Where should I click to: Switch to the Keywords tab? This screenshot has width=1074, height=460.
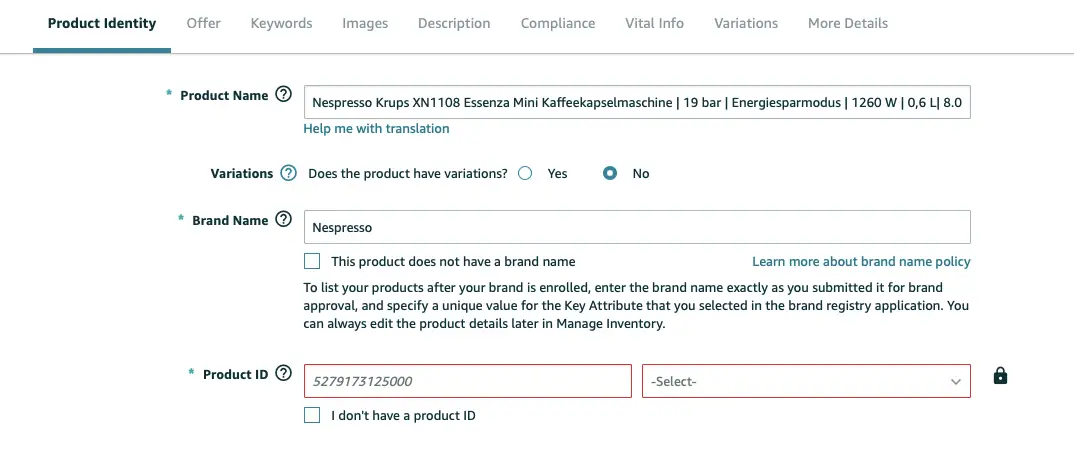point(282,23)
